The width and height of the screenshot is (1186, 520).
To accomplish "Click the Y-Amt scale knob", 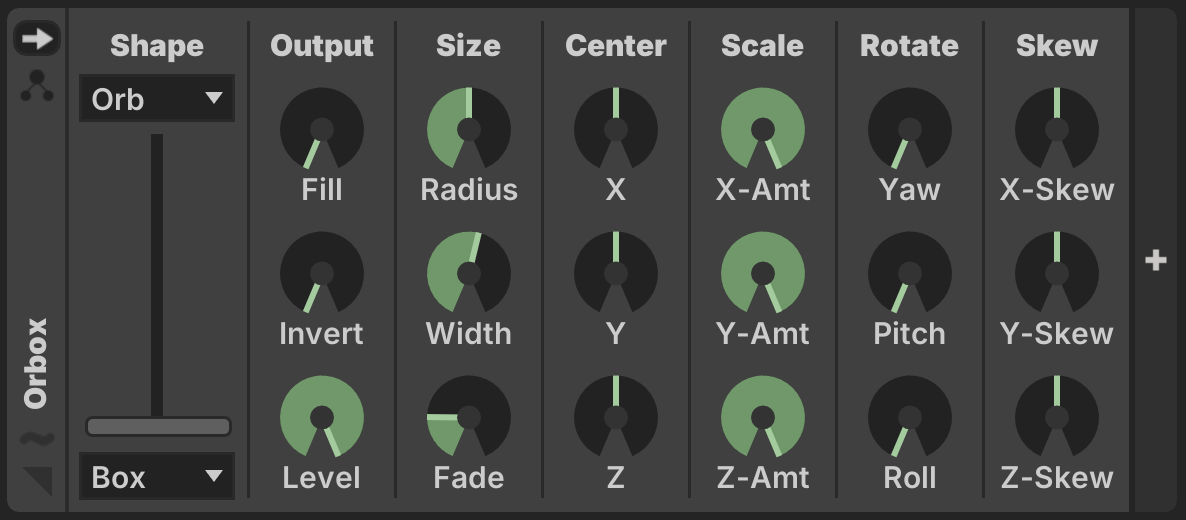I will click(762, 273).
